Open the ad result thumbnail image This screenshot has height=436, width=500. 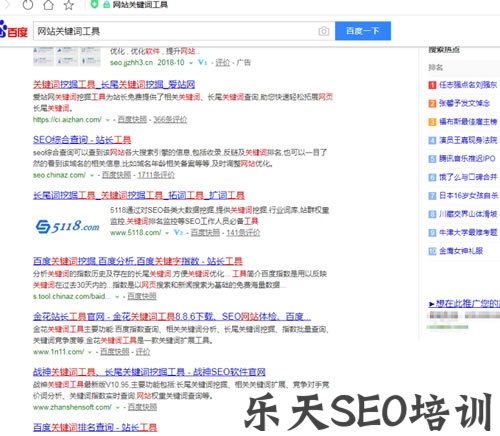pos(67,56)
